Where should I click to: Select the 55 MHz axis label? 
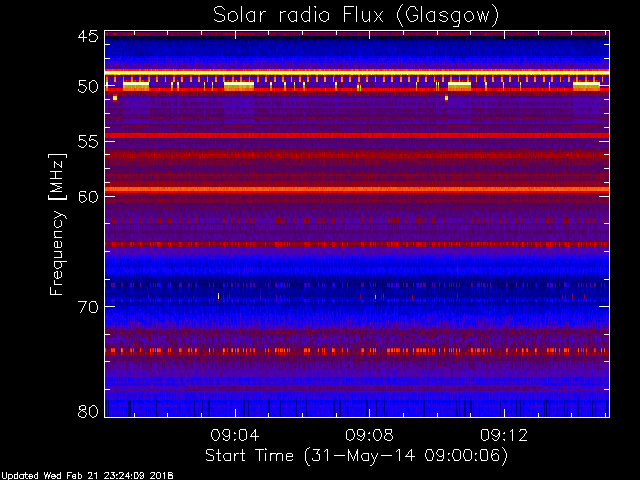click(x=88, y=142)
